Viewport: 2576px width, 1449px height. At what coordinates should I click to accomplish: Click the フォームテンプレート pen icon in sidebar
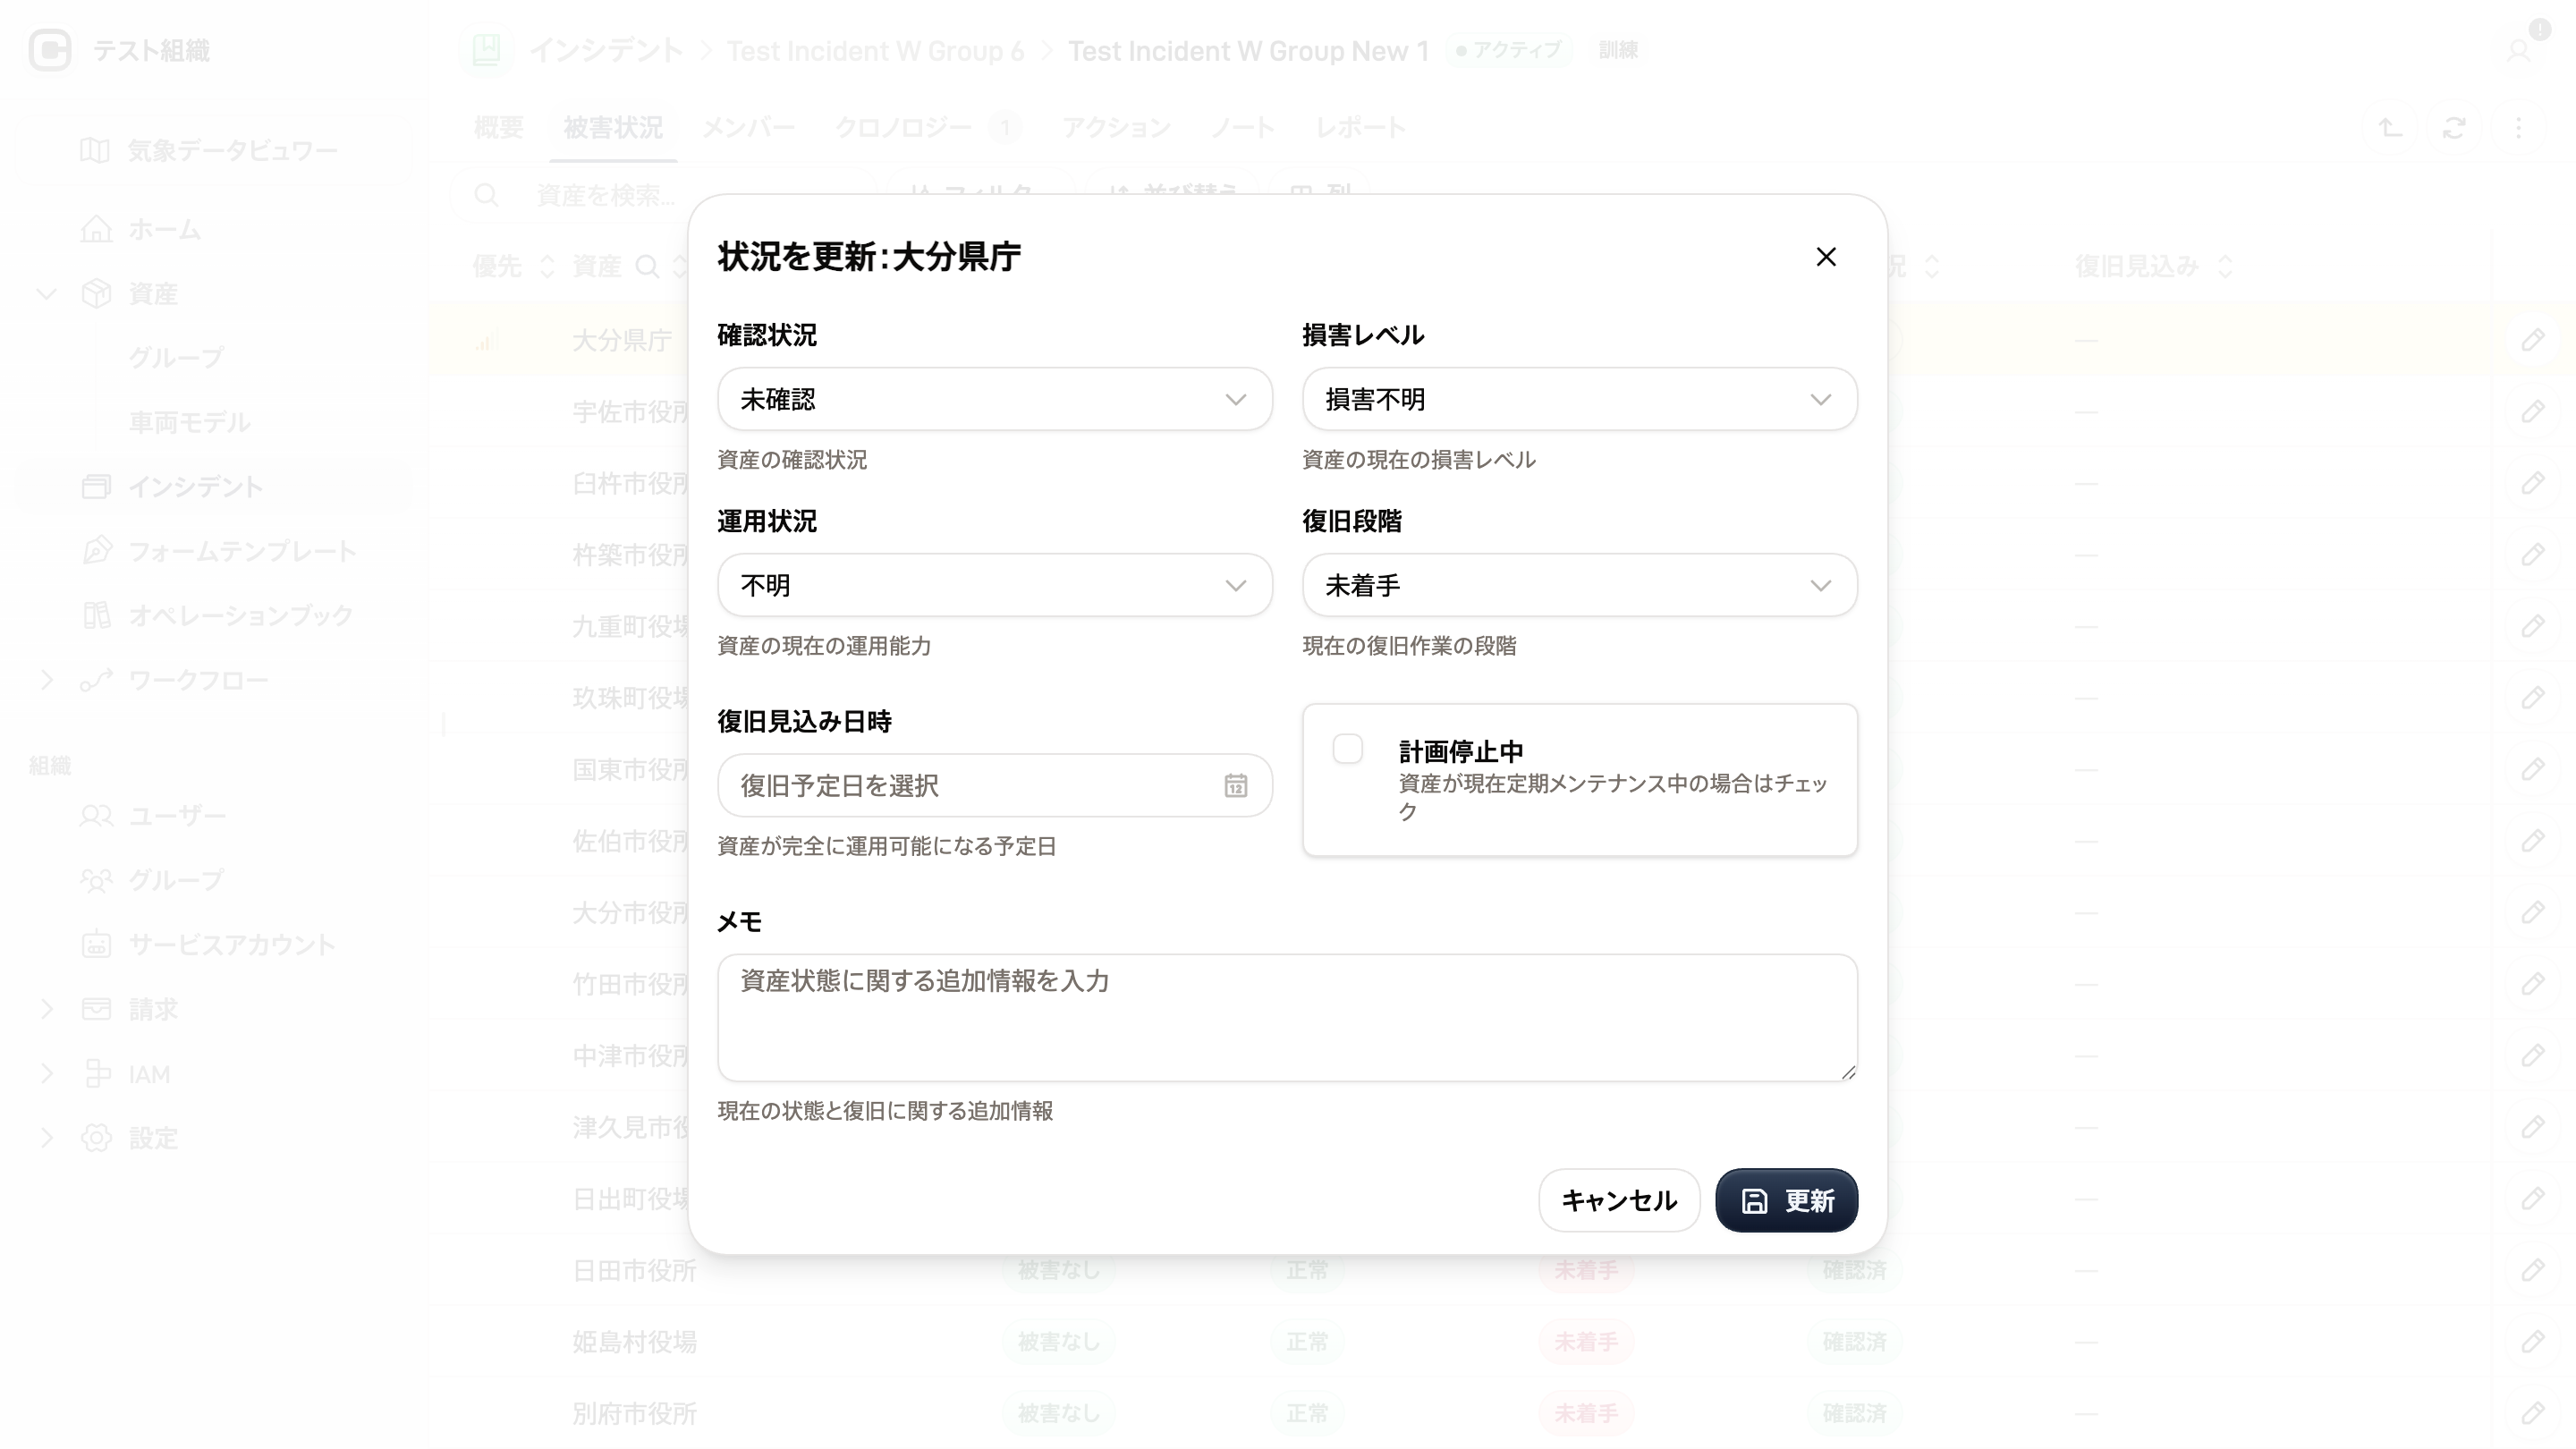pos(96,551)
